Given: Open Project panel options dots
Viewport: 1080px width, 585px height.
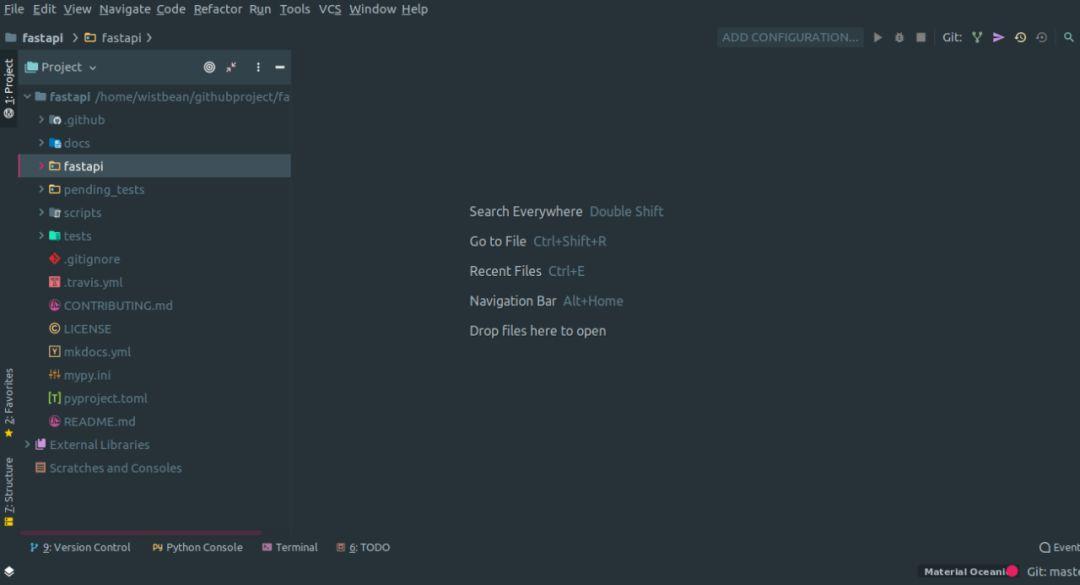Looking at the screenshot, I should point(258,67).
